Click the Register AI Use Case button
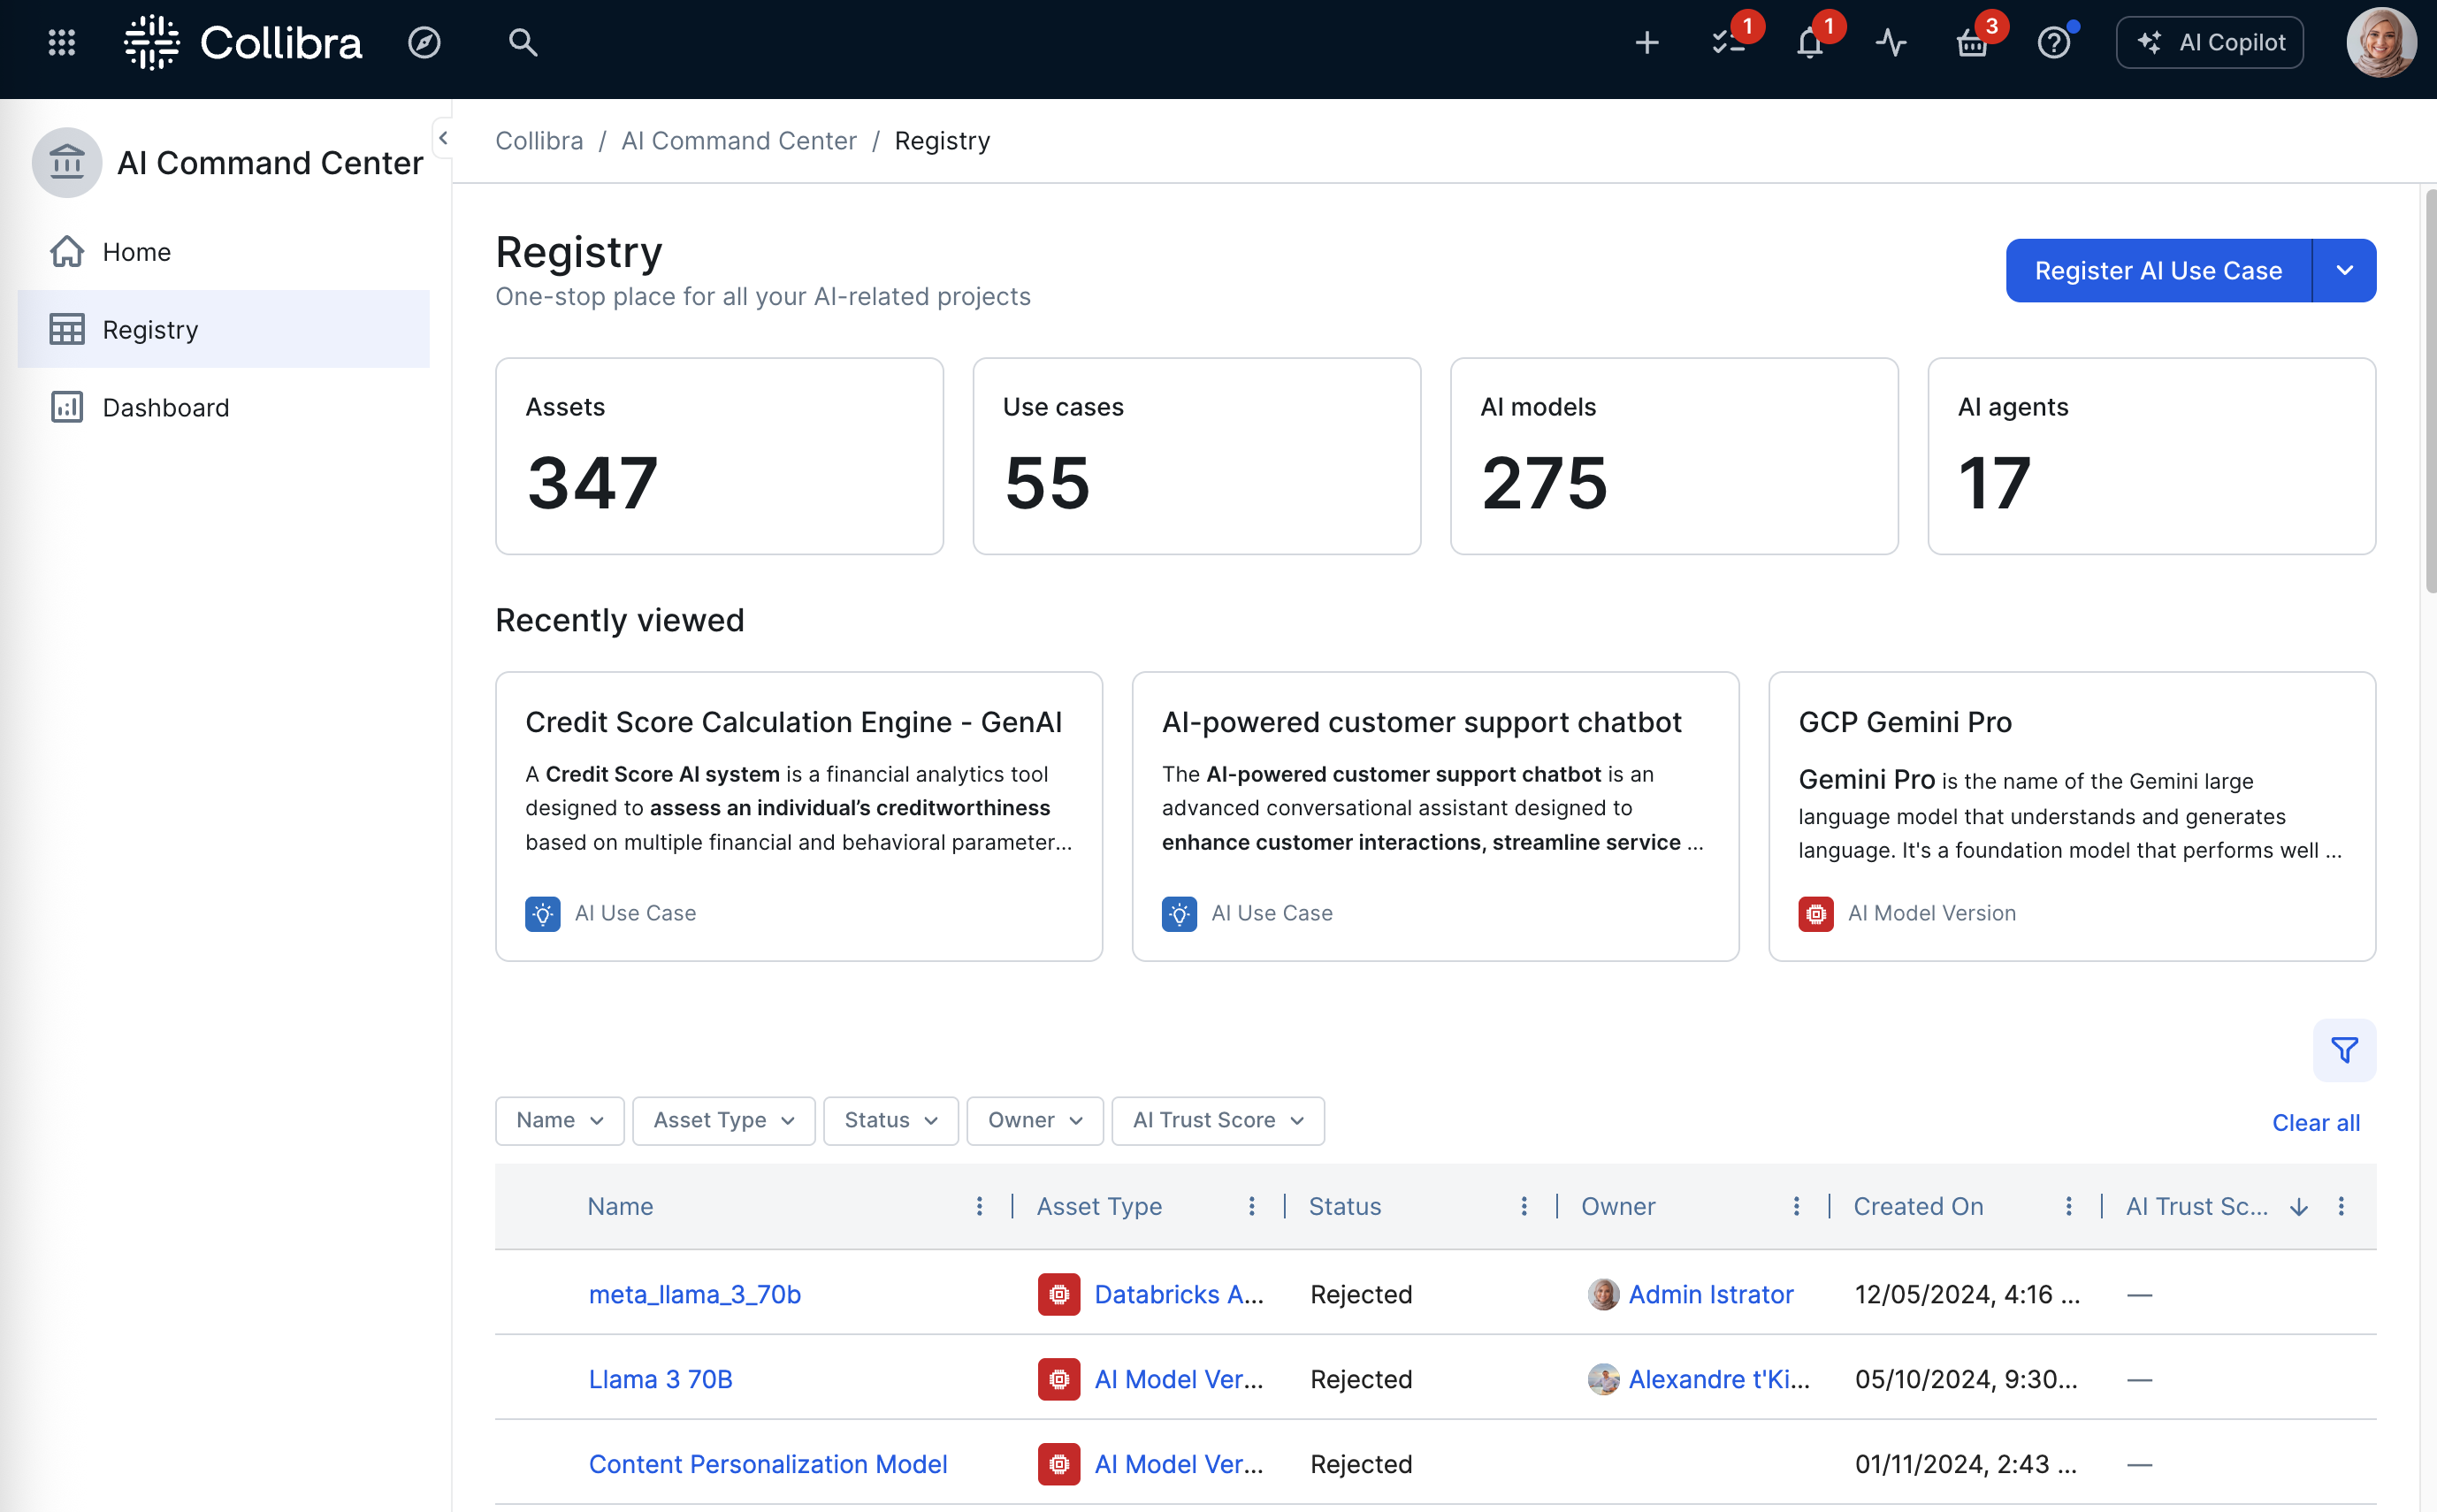The image size is (2437, 1512). pyautogui.click(x=2159, y=270)
